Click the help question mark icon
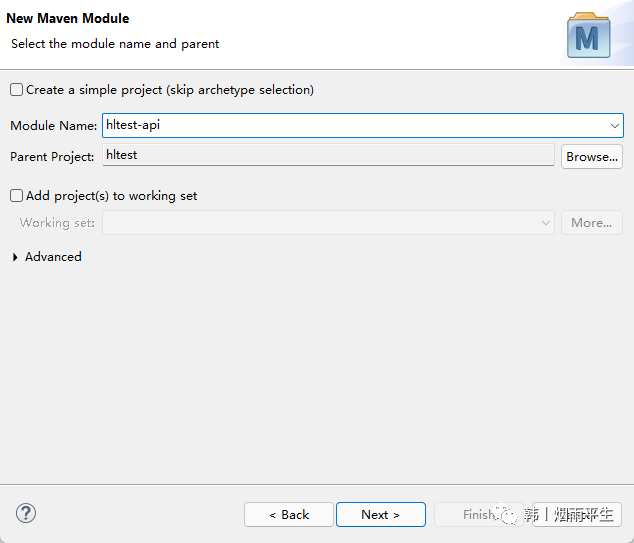Image resolution: width=634 pixels, height=543 pixels. 26,513
